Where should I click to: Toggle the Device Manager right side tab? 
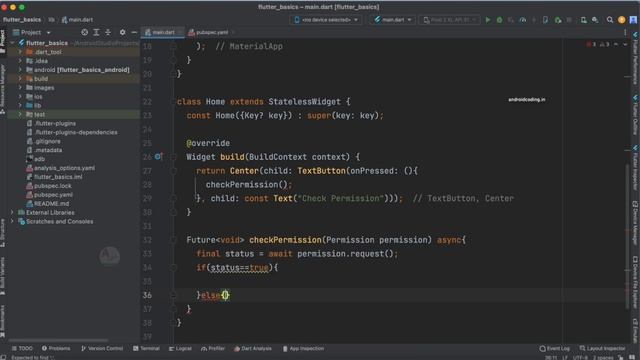(636, 223)
